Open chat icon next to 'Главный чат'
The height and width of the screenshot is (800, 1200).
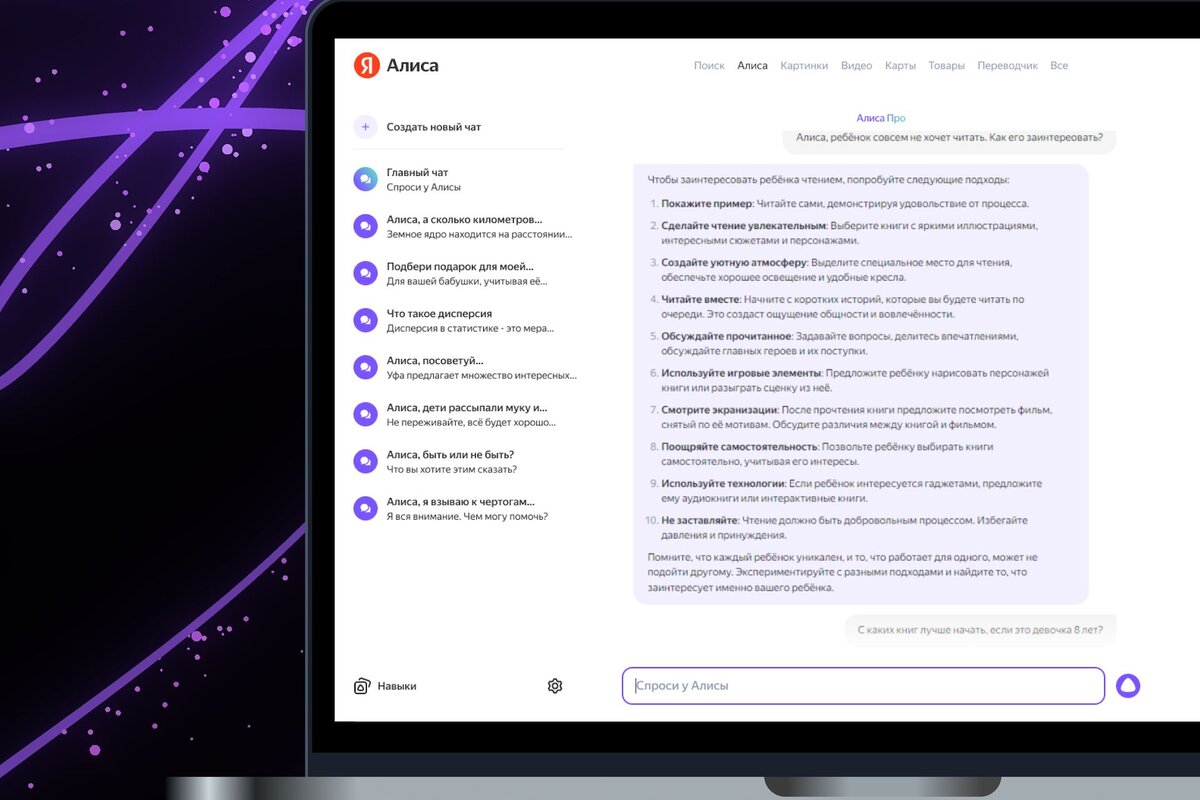click(x=365, y=179)
